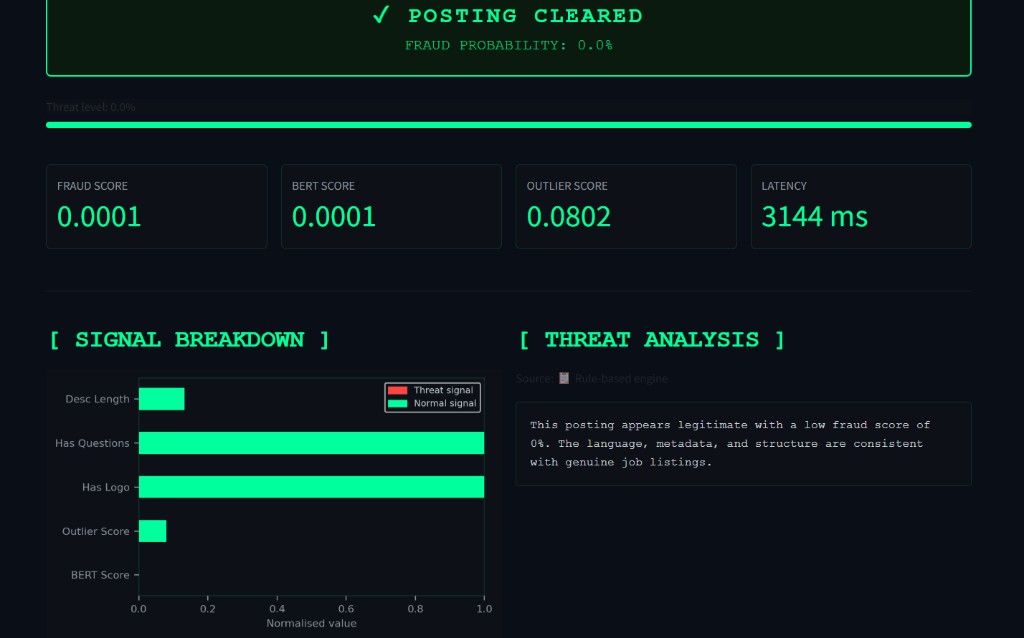
Task: Click the SIGNAL BREAKDOWN section heading
Action: (x=189, y=340)
